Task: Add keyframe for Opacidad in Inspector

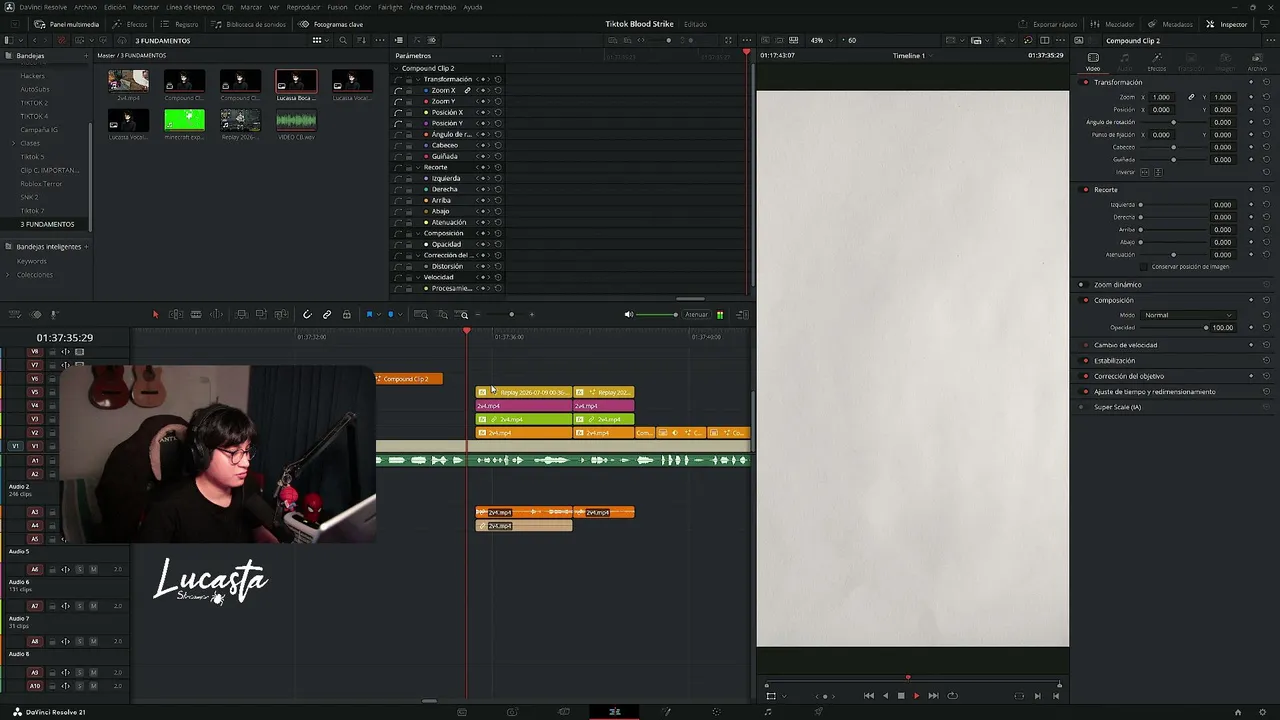Action: point(1251,328)
